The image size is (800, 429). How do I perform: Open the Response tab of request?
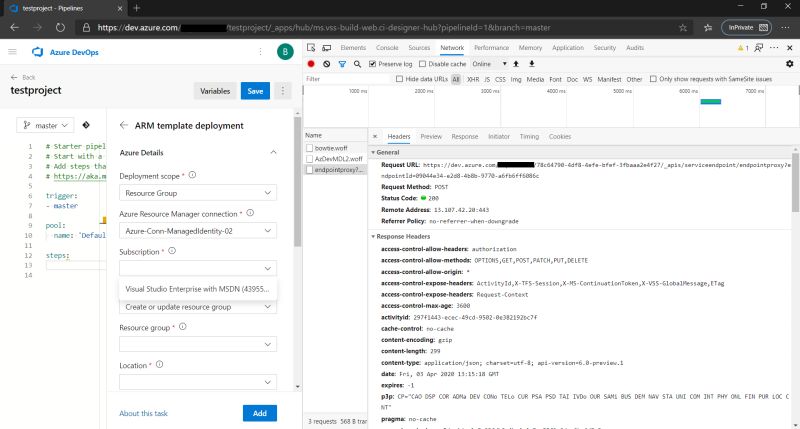pyautogui.click(x=465, y=136)
